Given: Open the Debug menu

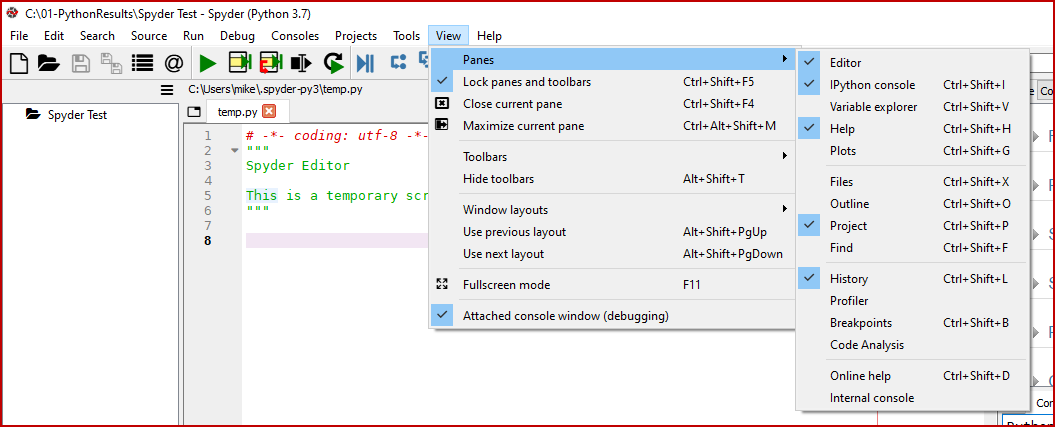Looking at the screenshot, I should coord(237,36).
